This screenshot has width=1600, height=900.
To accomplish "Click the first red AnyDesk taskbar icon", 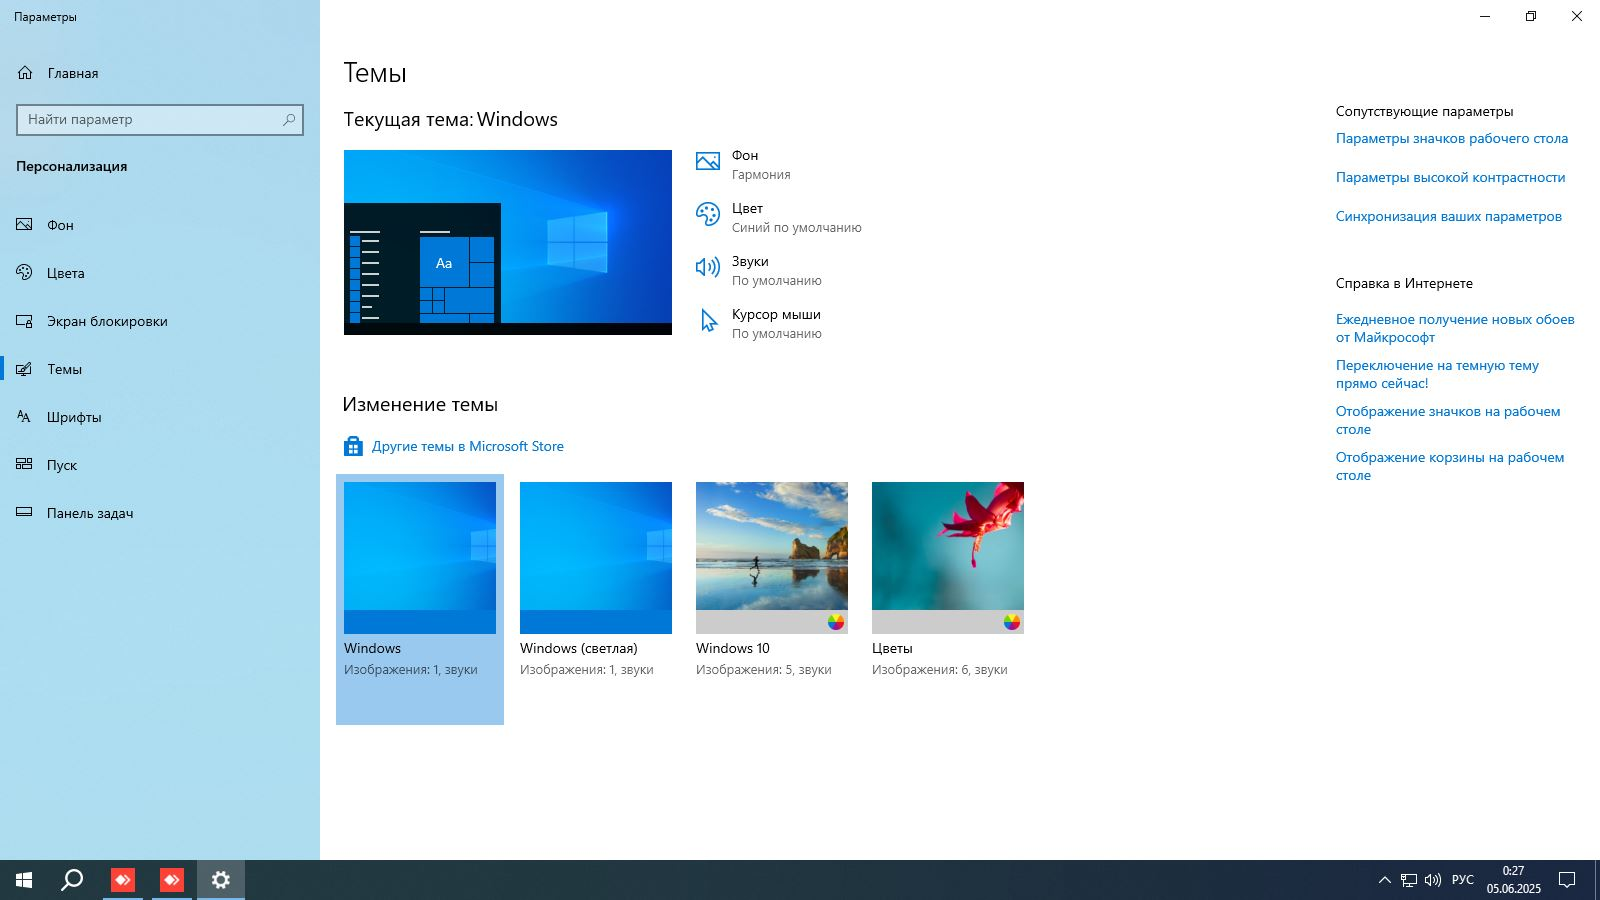I will point(123,880).
